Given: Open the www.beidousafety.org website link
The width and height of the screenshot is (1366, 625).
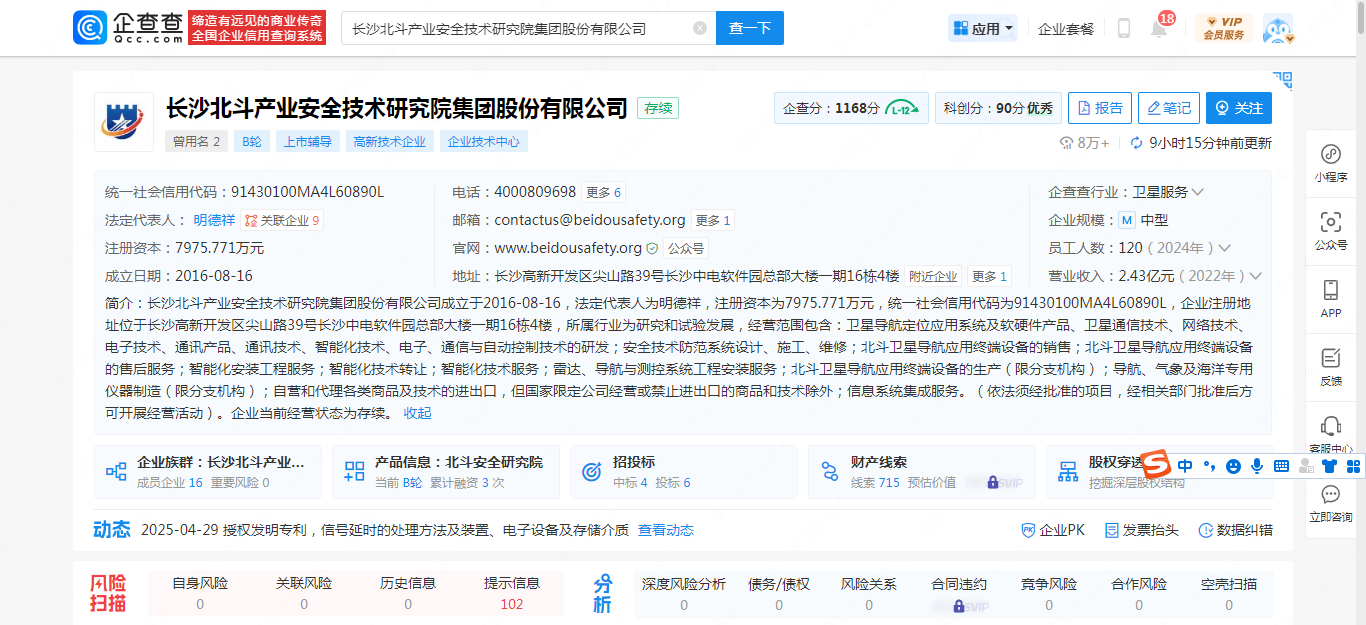Looking at the screenshot, I should coord(568,248).
